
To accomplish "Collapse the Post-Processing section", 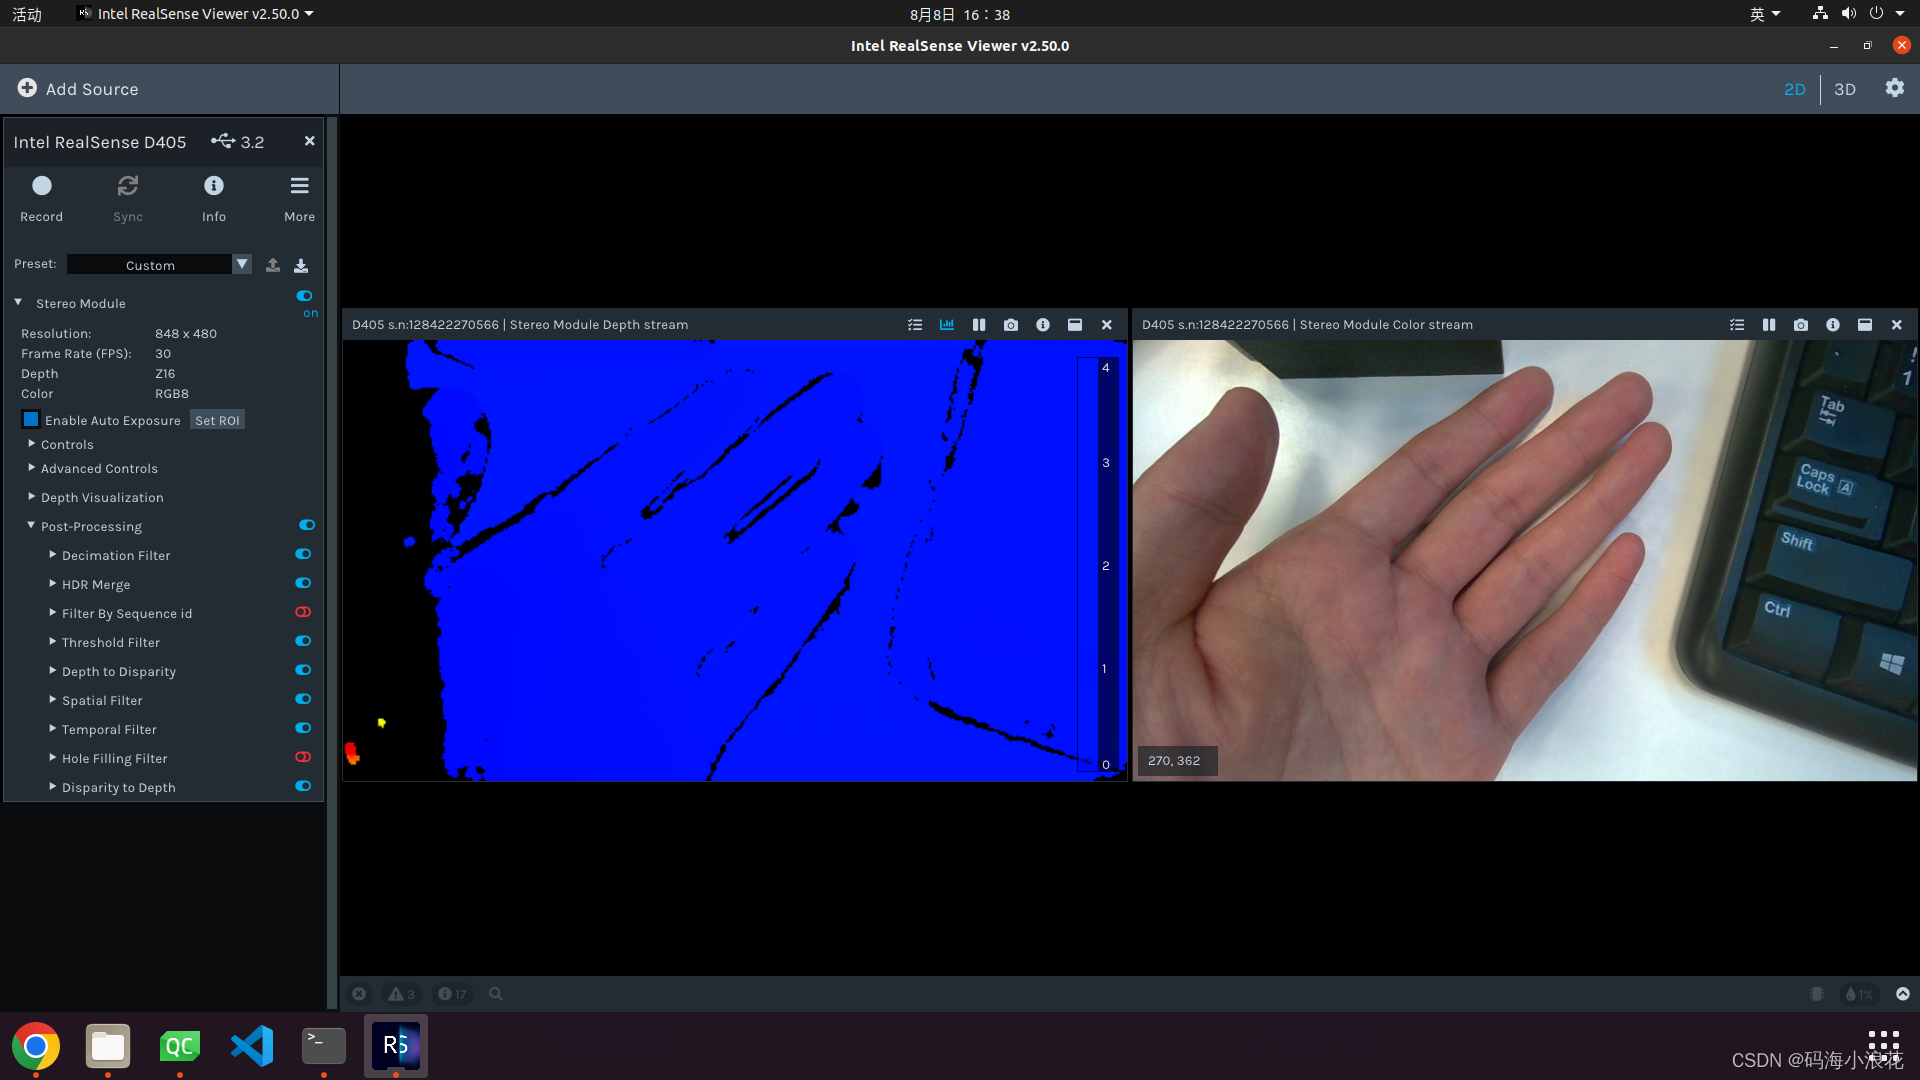I will tap(31, 525).
